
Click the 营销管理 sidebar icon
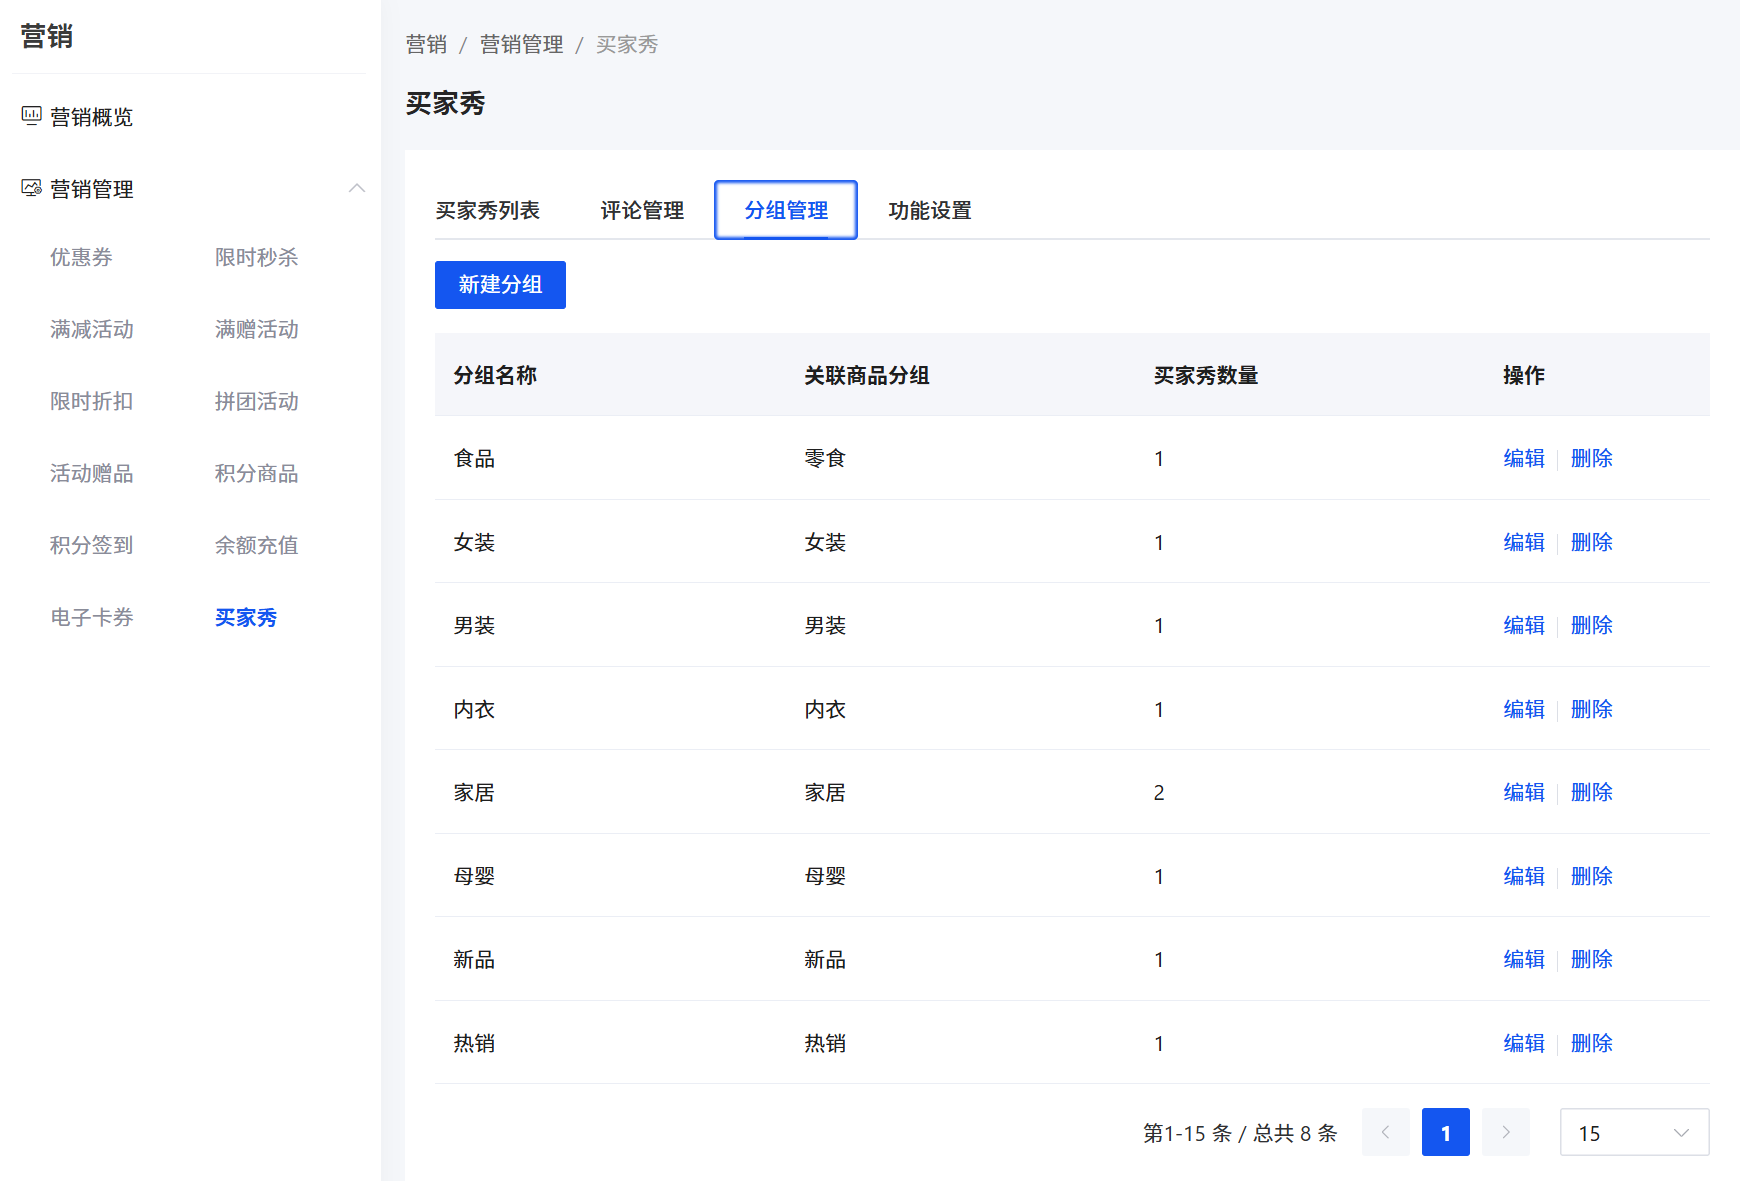pyautogui.click(x=31, y=188)
